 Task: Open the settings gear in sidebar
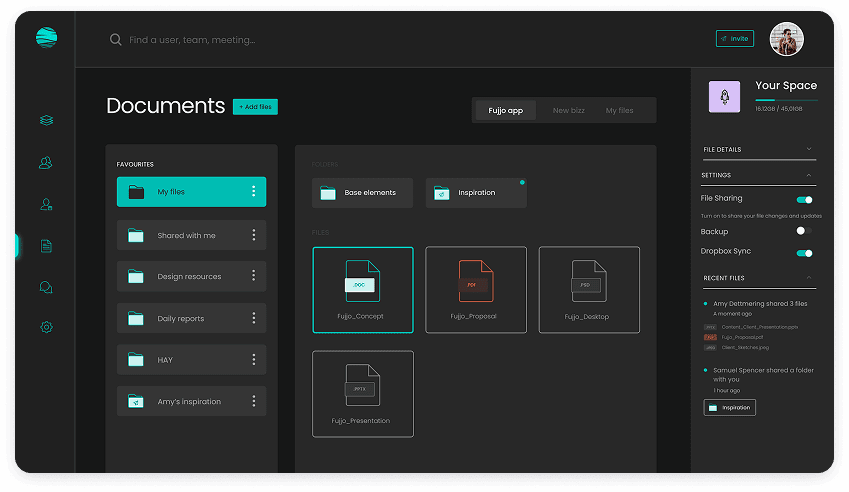point(46,327)
